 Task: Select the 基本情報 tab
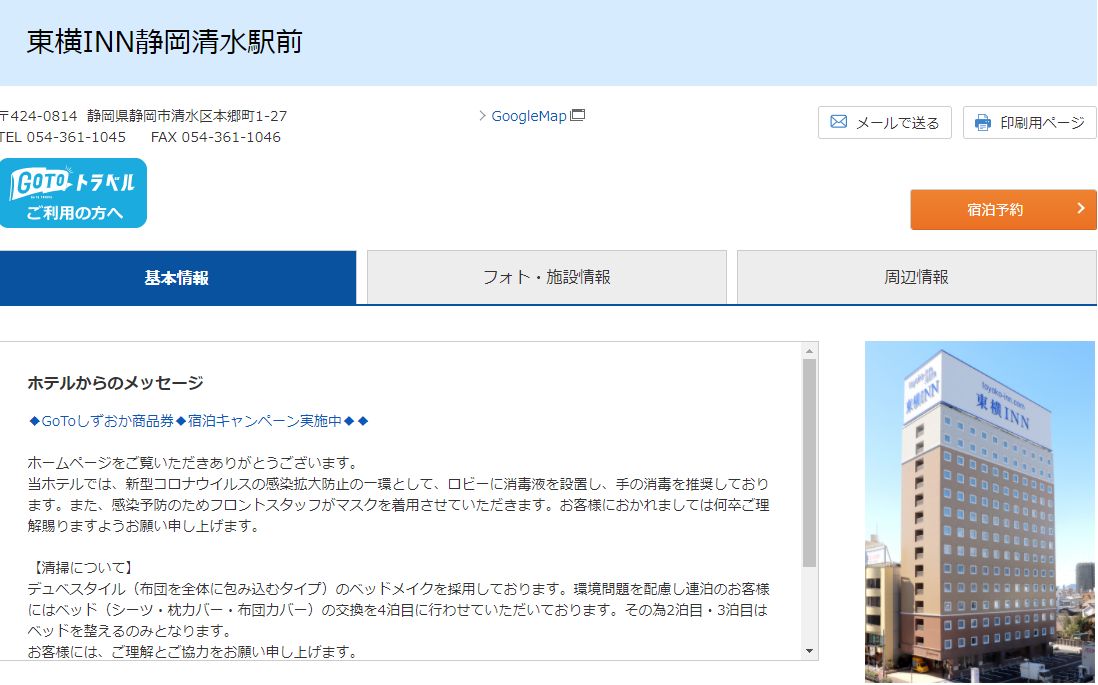[x=178, y=277]
